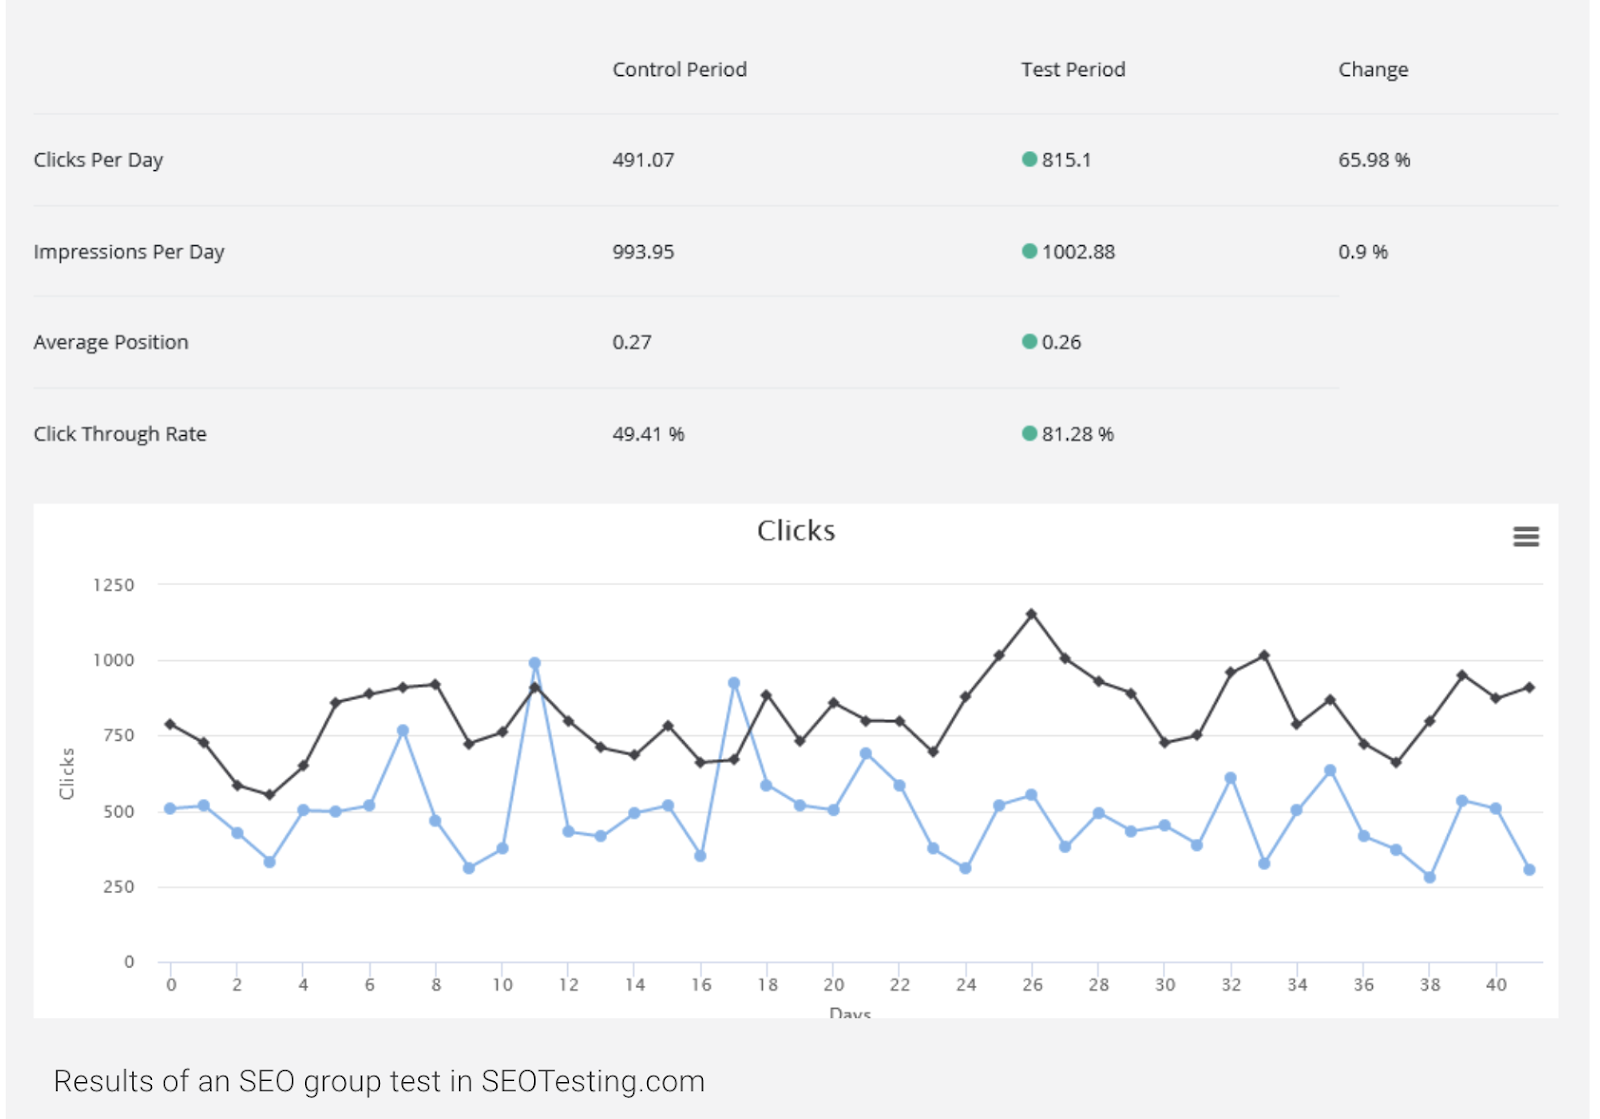
Task: Click the blue low point at day 38
Action: [1430, 877]
